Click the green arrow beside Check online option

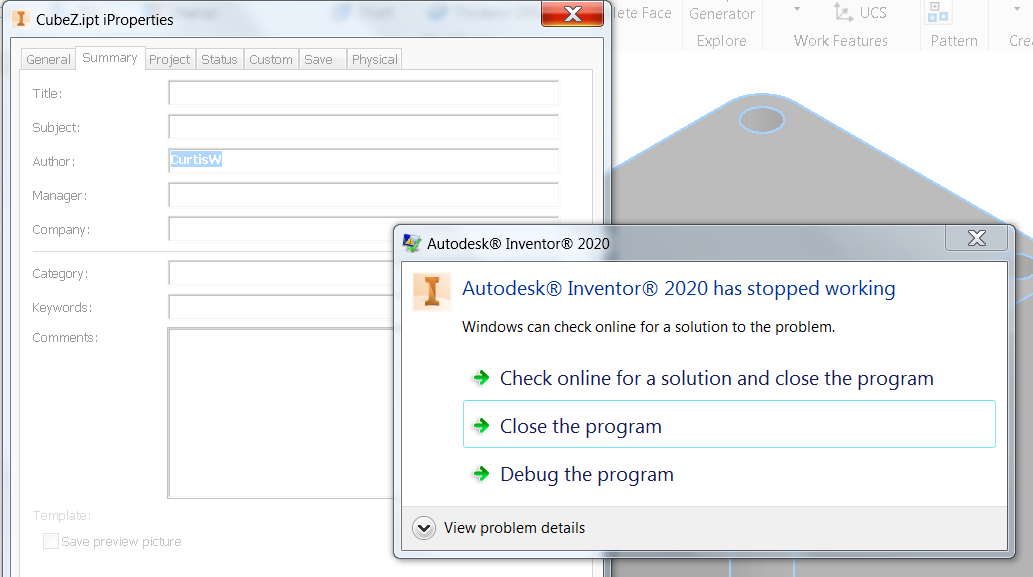point(482,379)
